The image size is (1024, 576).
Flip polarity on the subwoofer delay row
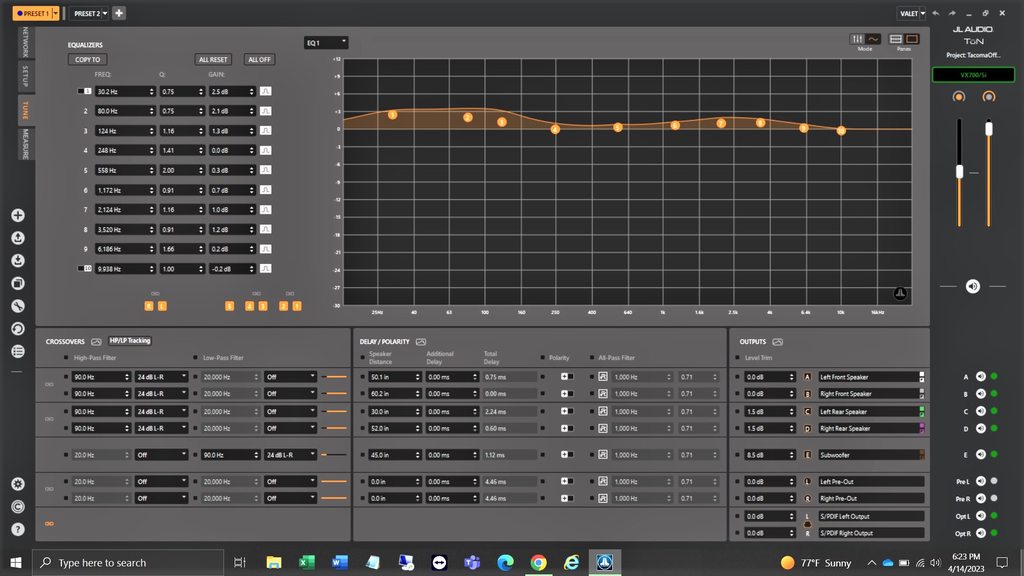567,455
